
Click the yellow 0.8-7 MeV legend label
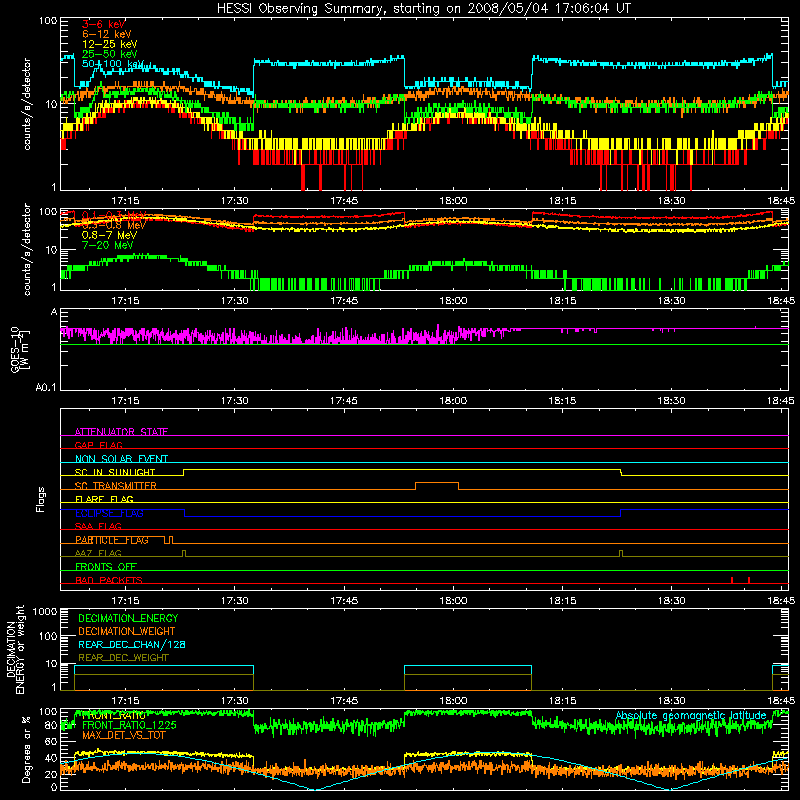(109, 235)
